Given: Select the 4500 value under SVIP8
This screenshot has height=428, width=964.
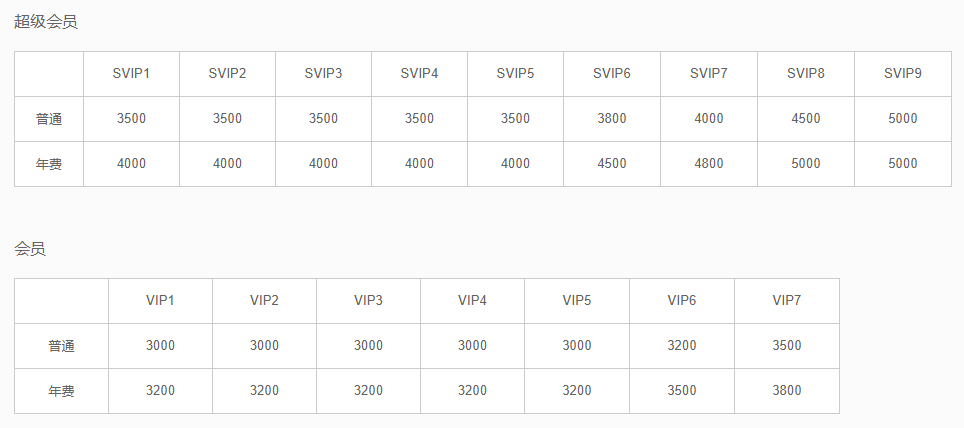Looking at the screenshot, I should pos(806,119).
